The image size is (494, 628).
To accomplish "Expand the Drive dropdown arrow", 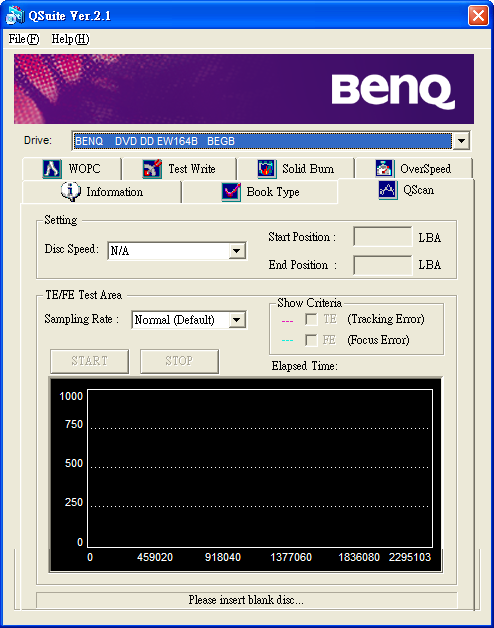I will point(461,141).
